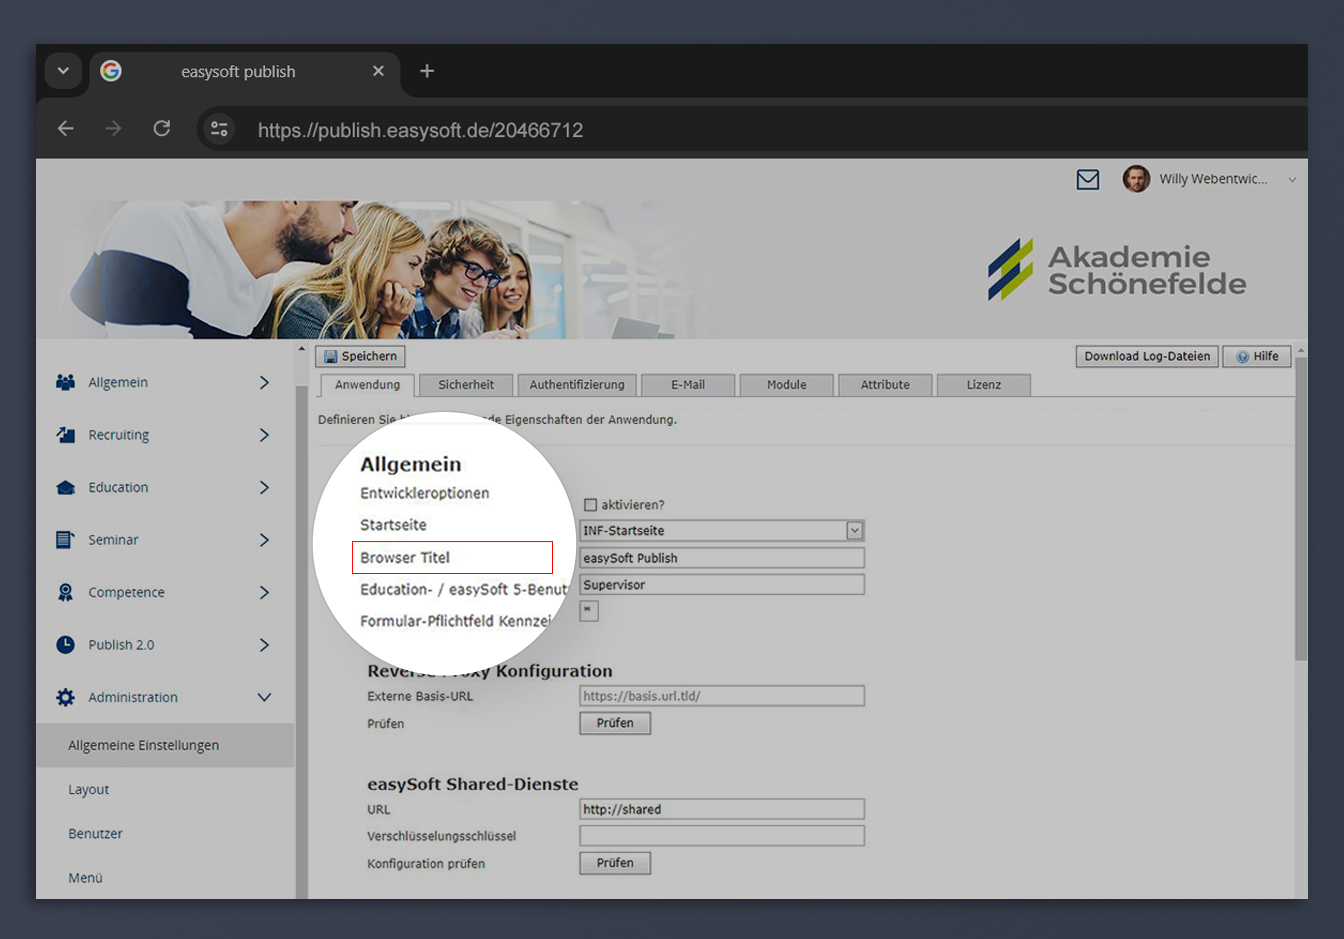Expand the Seminar menu chevron
This screenshot has height=939, width=1344.
(264, 540)
